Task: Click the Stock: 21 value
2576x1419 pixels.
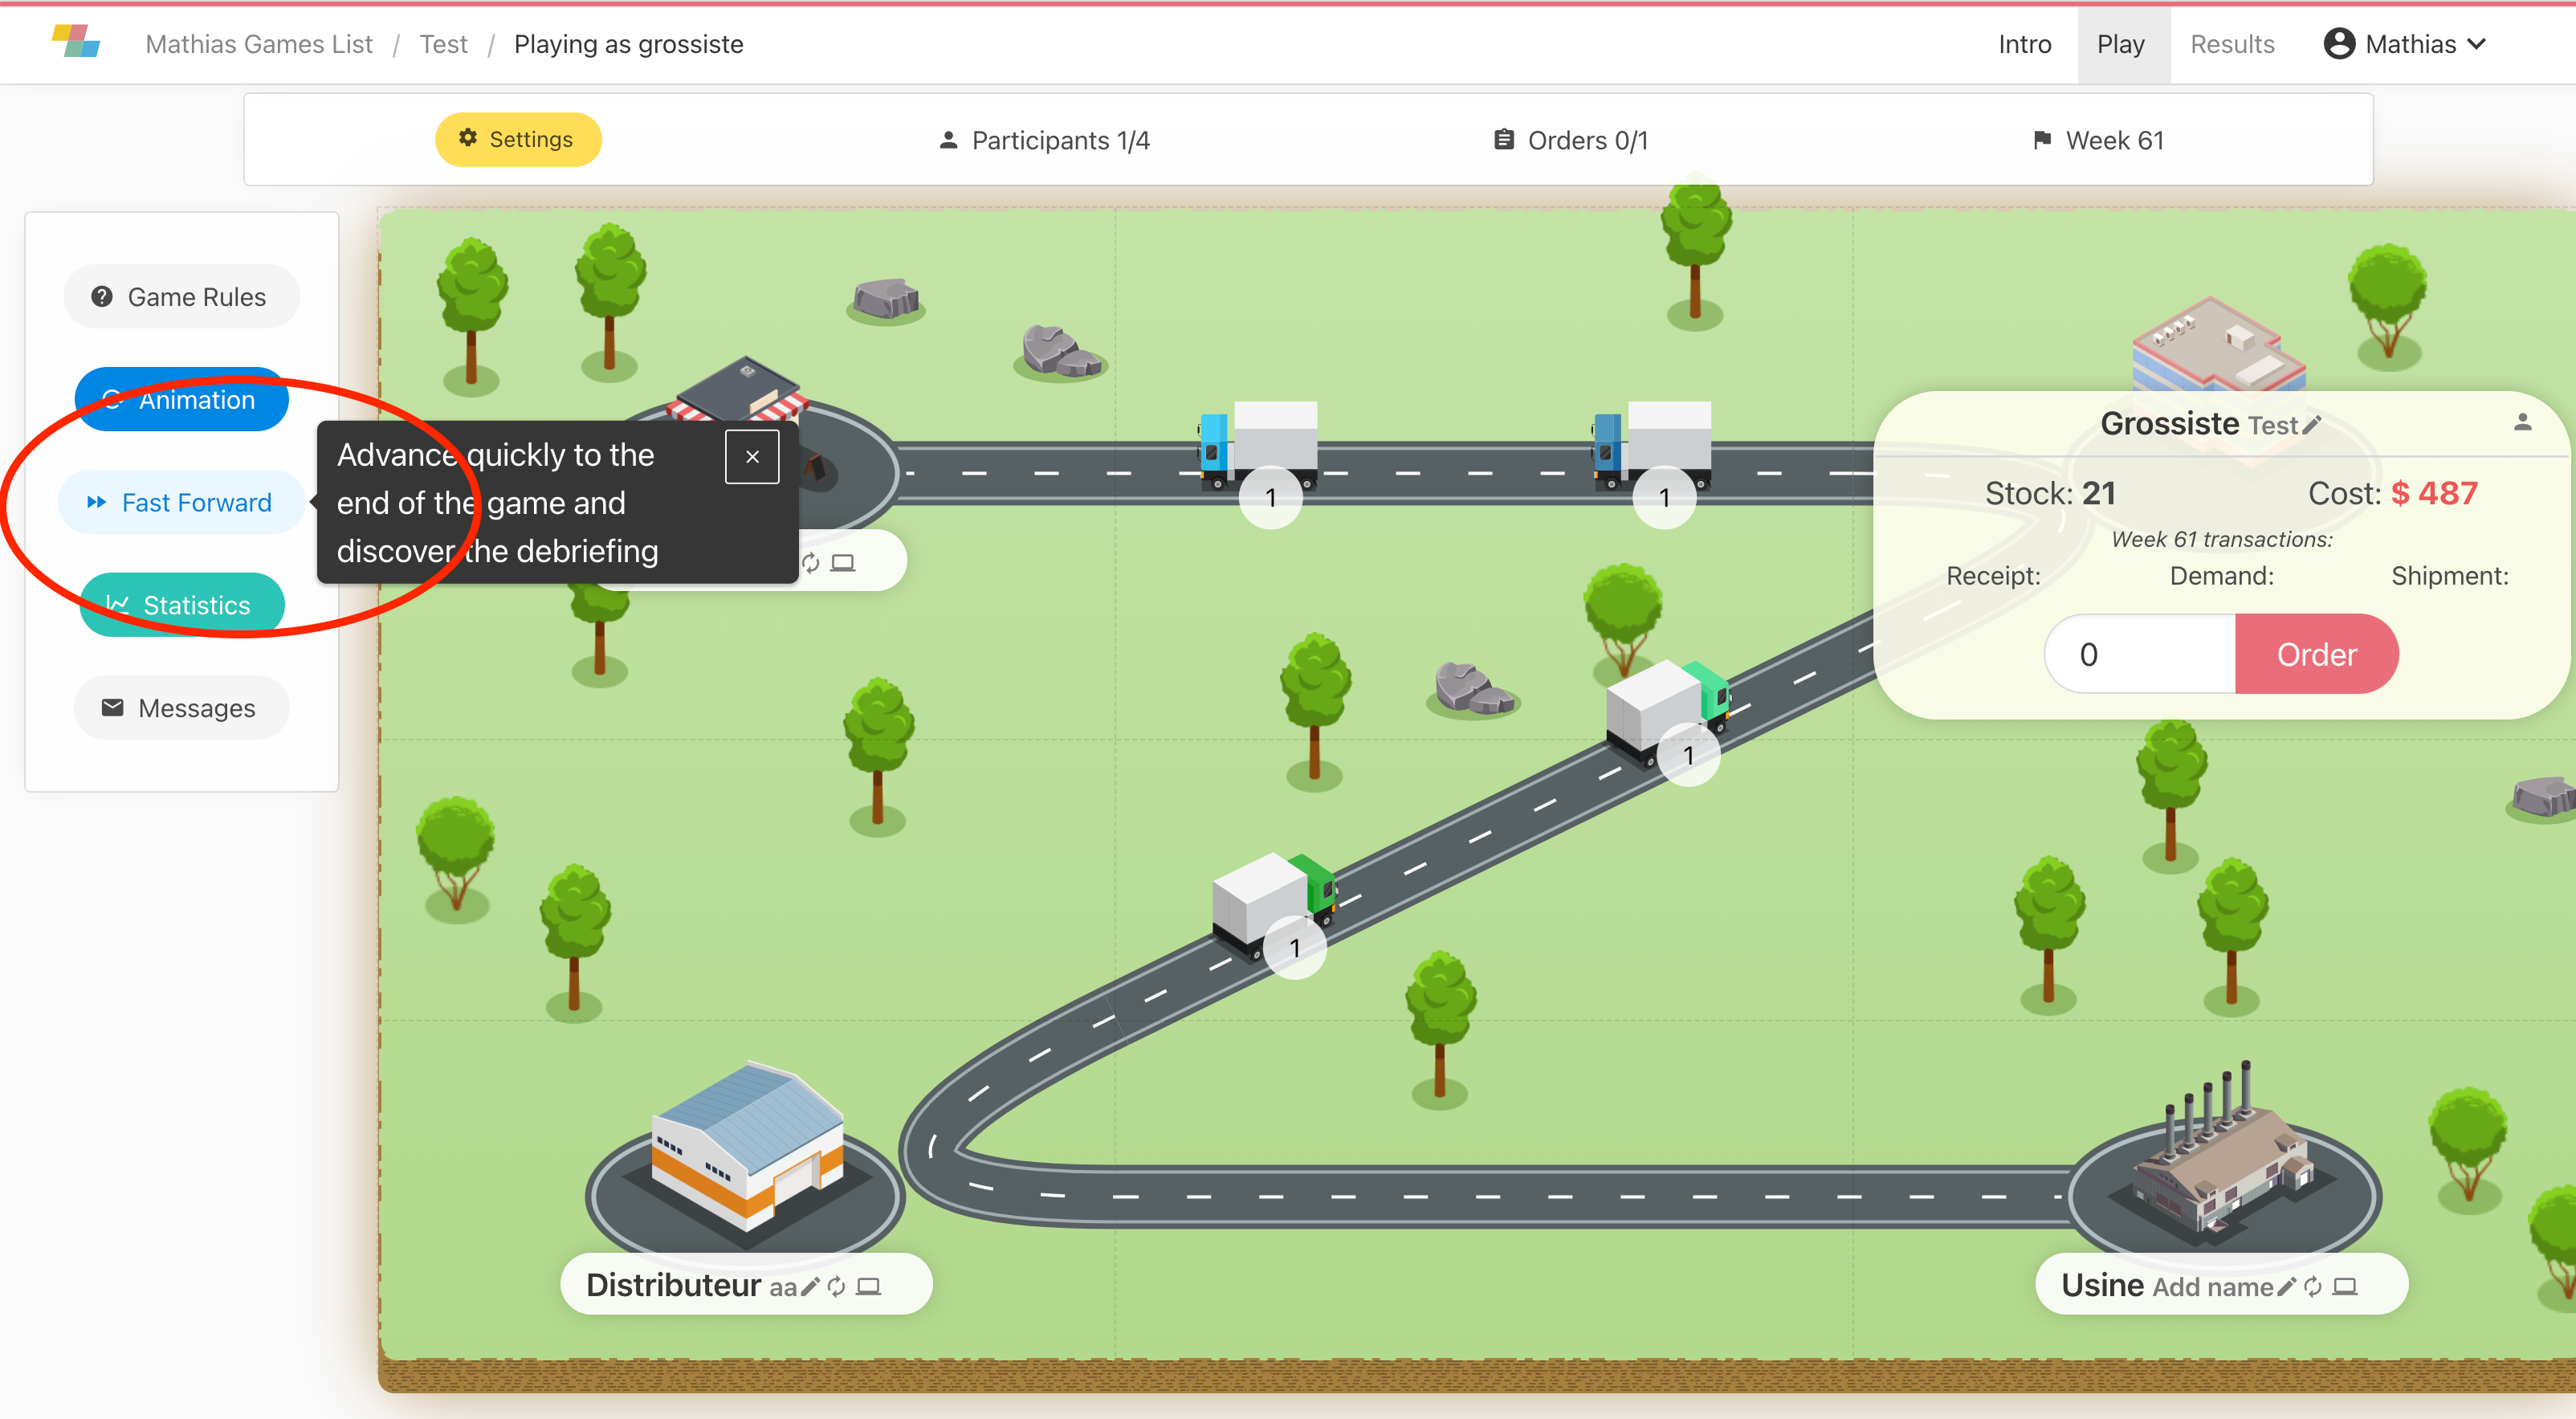Action: pos(2050,493)
